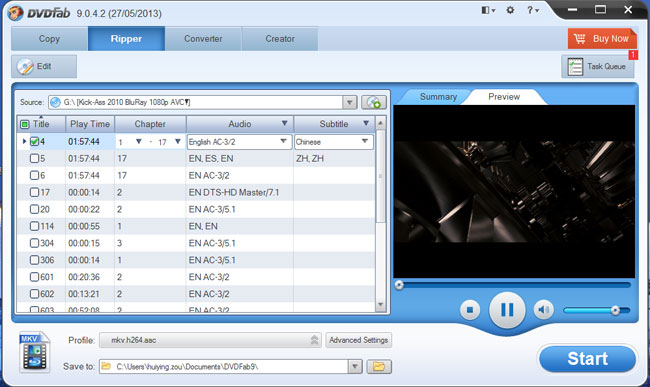Click the add source disc icon
The width and height of the screenshot is (650, 387).
pos(374,102)
